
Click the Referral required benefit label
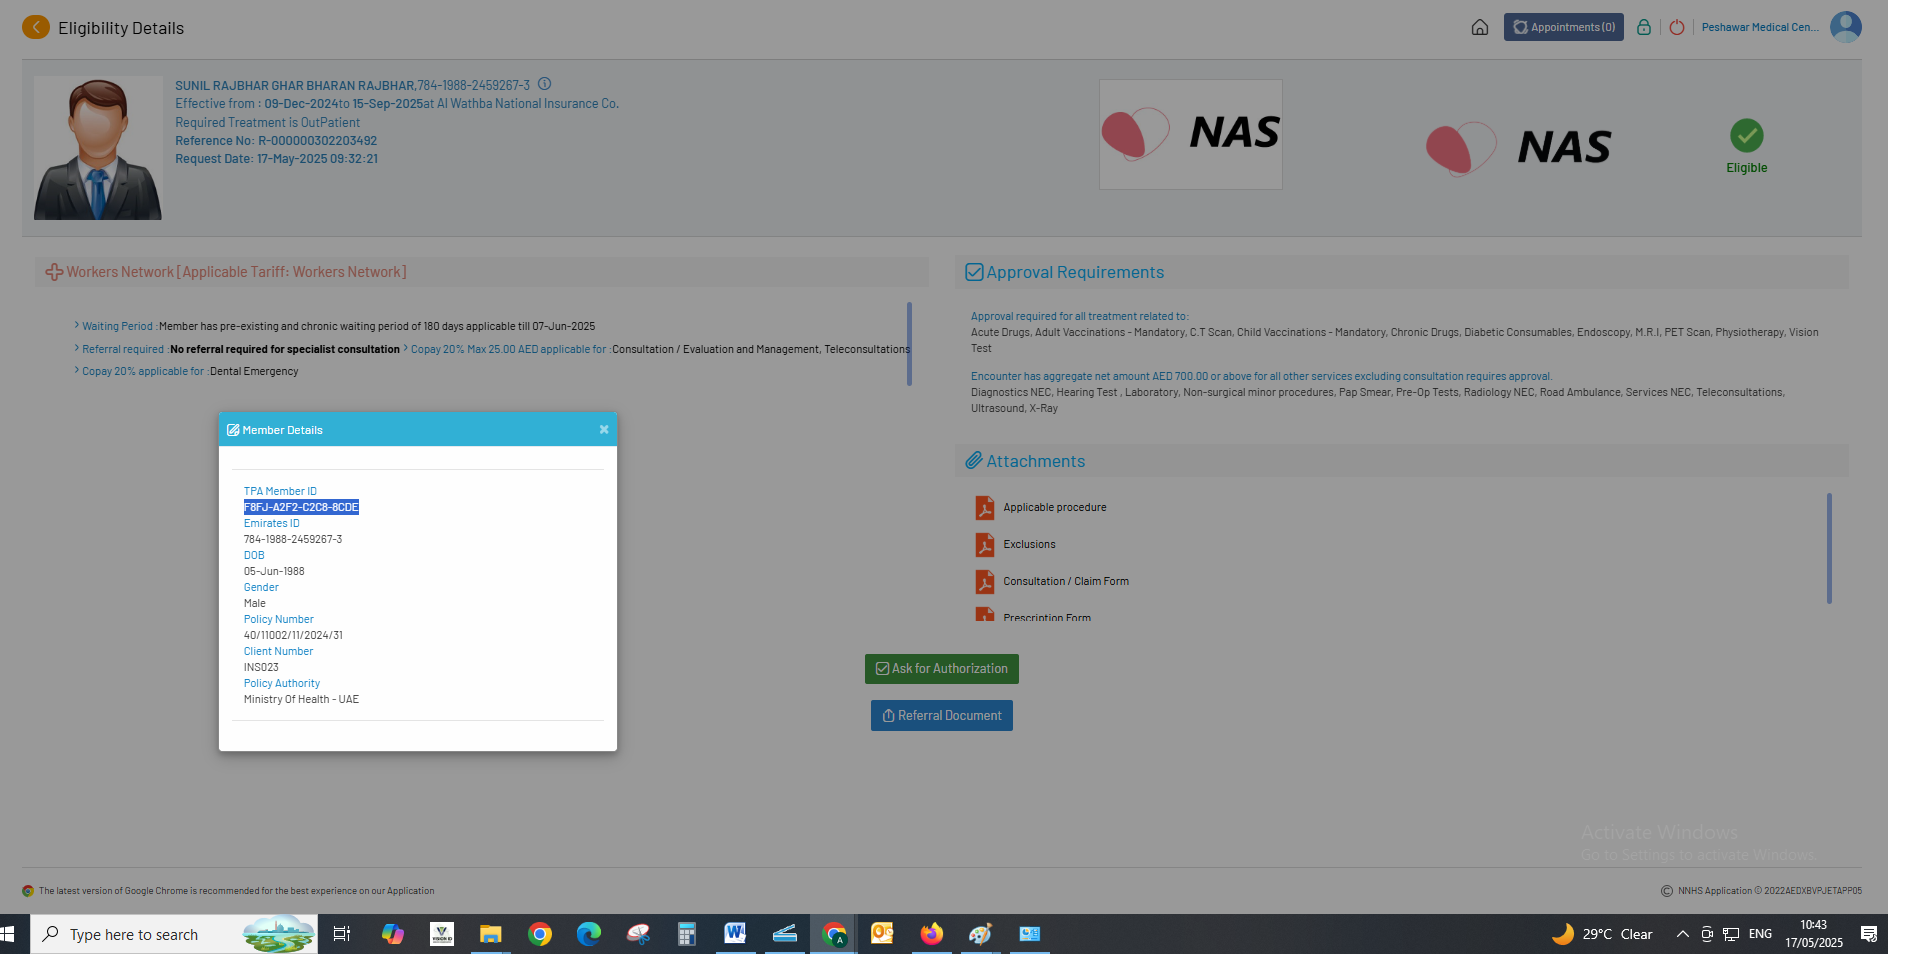click(123, 349)
